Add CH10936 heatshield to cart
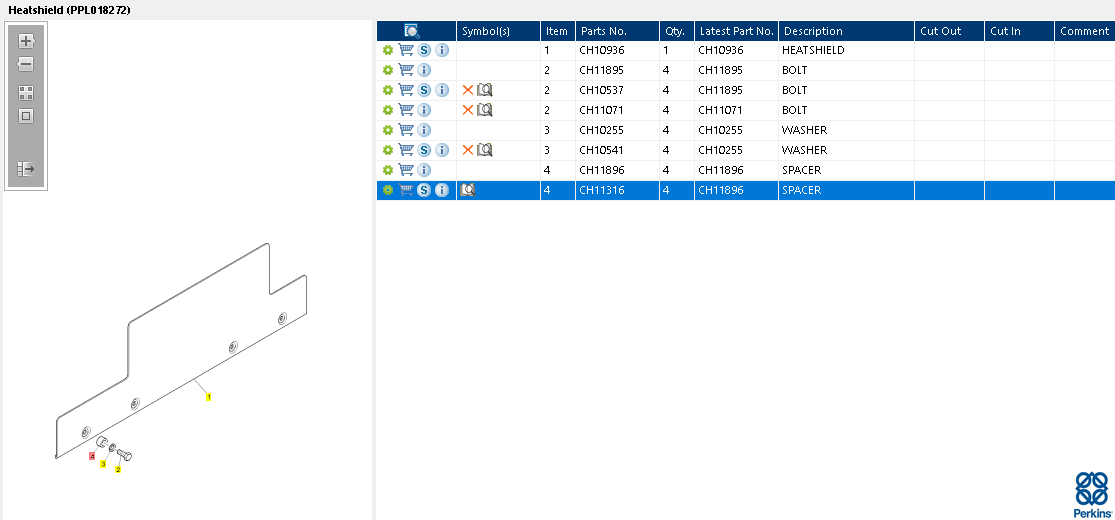 click(x=406, y=50)
